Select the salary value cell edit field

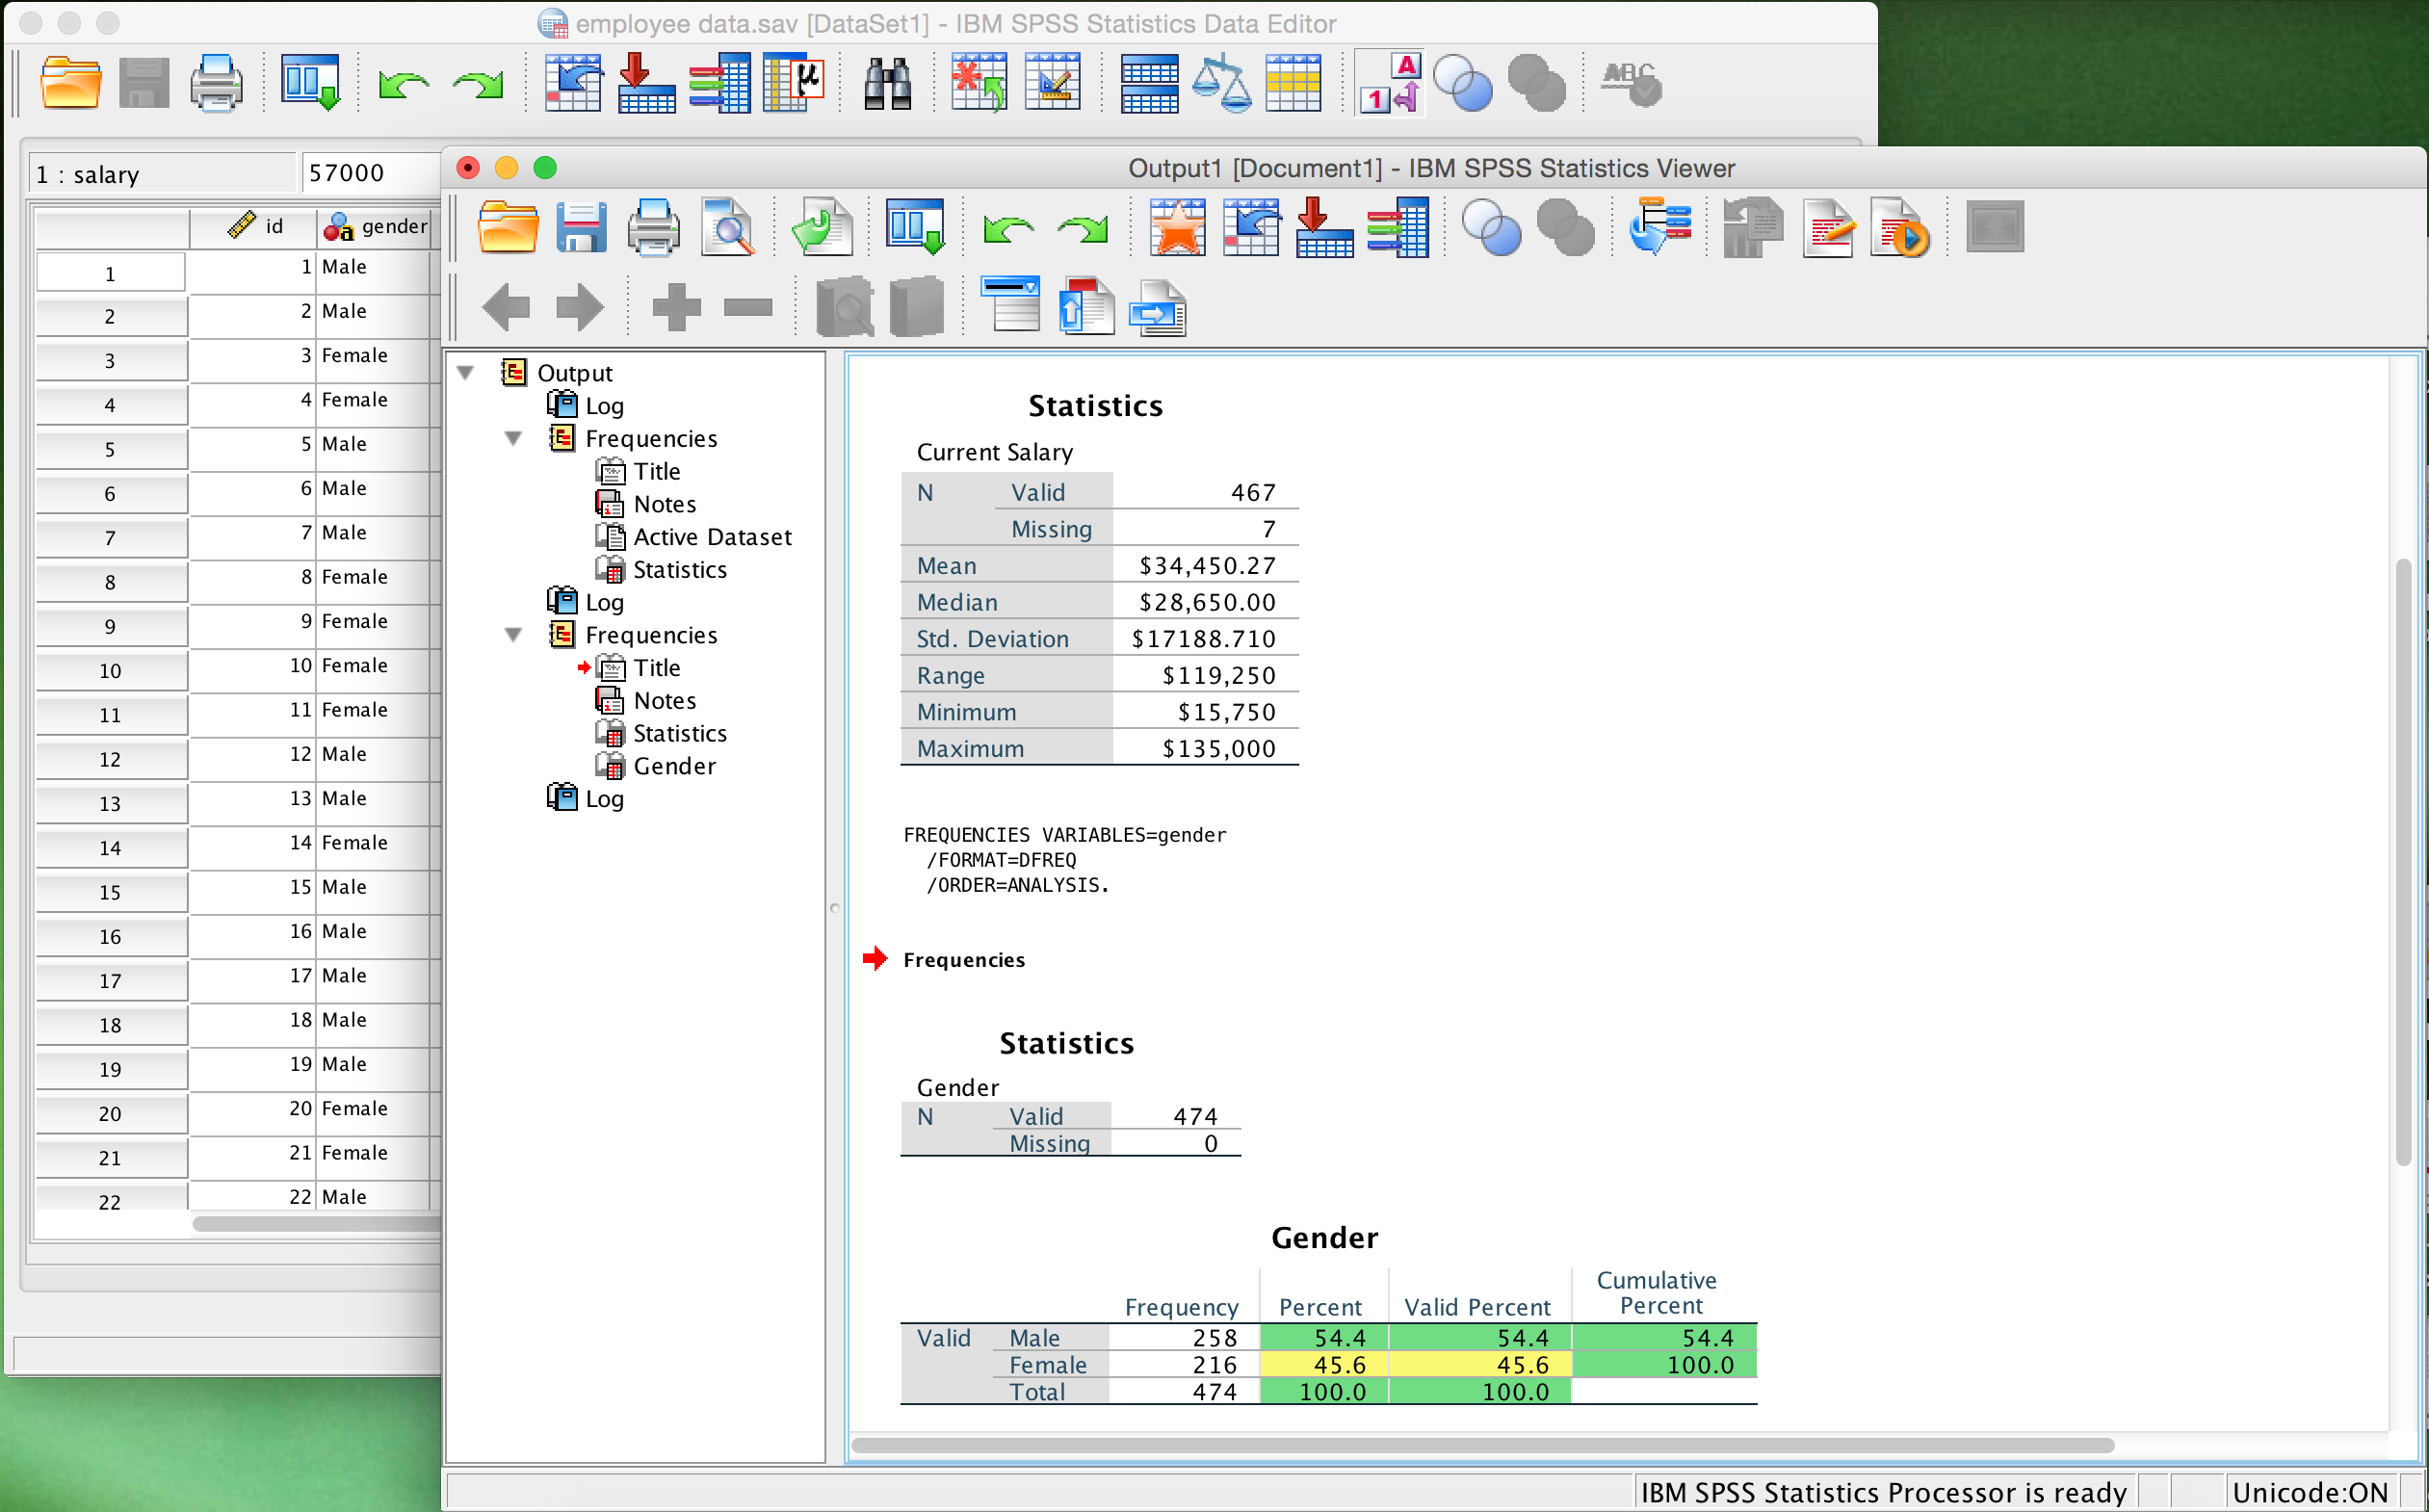pos(370,172)
